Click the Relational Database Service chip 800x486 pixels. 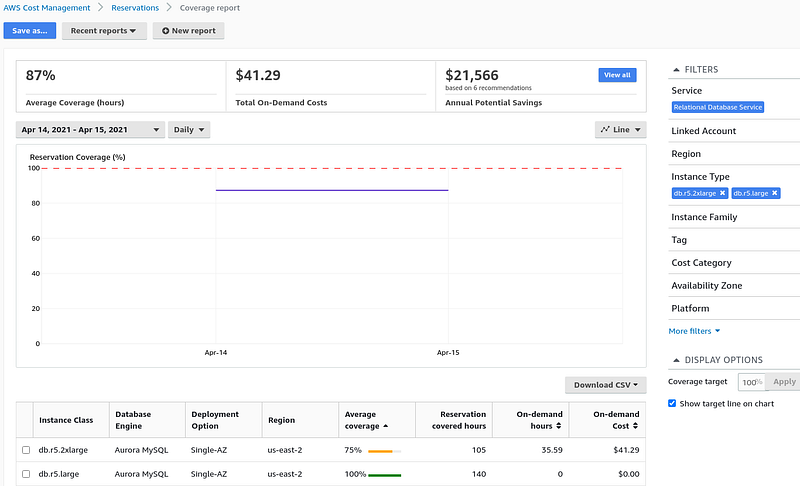(x=718, y=107)
